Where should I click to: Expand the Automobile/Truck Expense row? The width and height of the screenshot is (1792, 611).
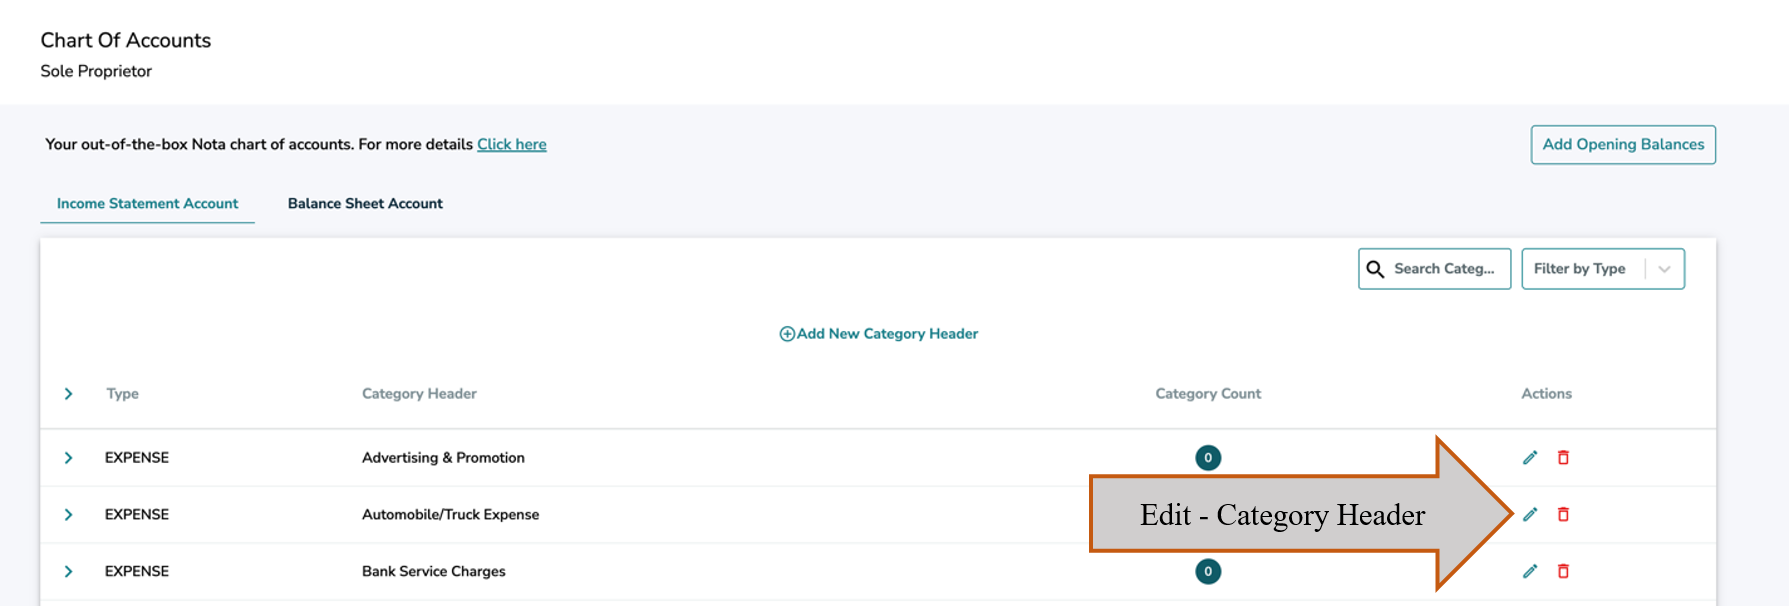68,515
